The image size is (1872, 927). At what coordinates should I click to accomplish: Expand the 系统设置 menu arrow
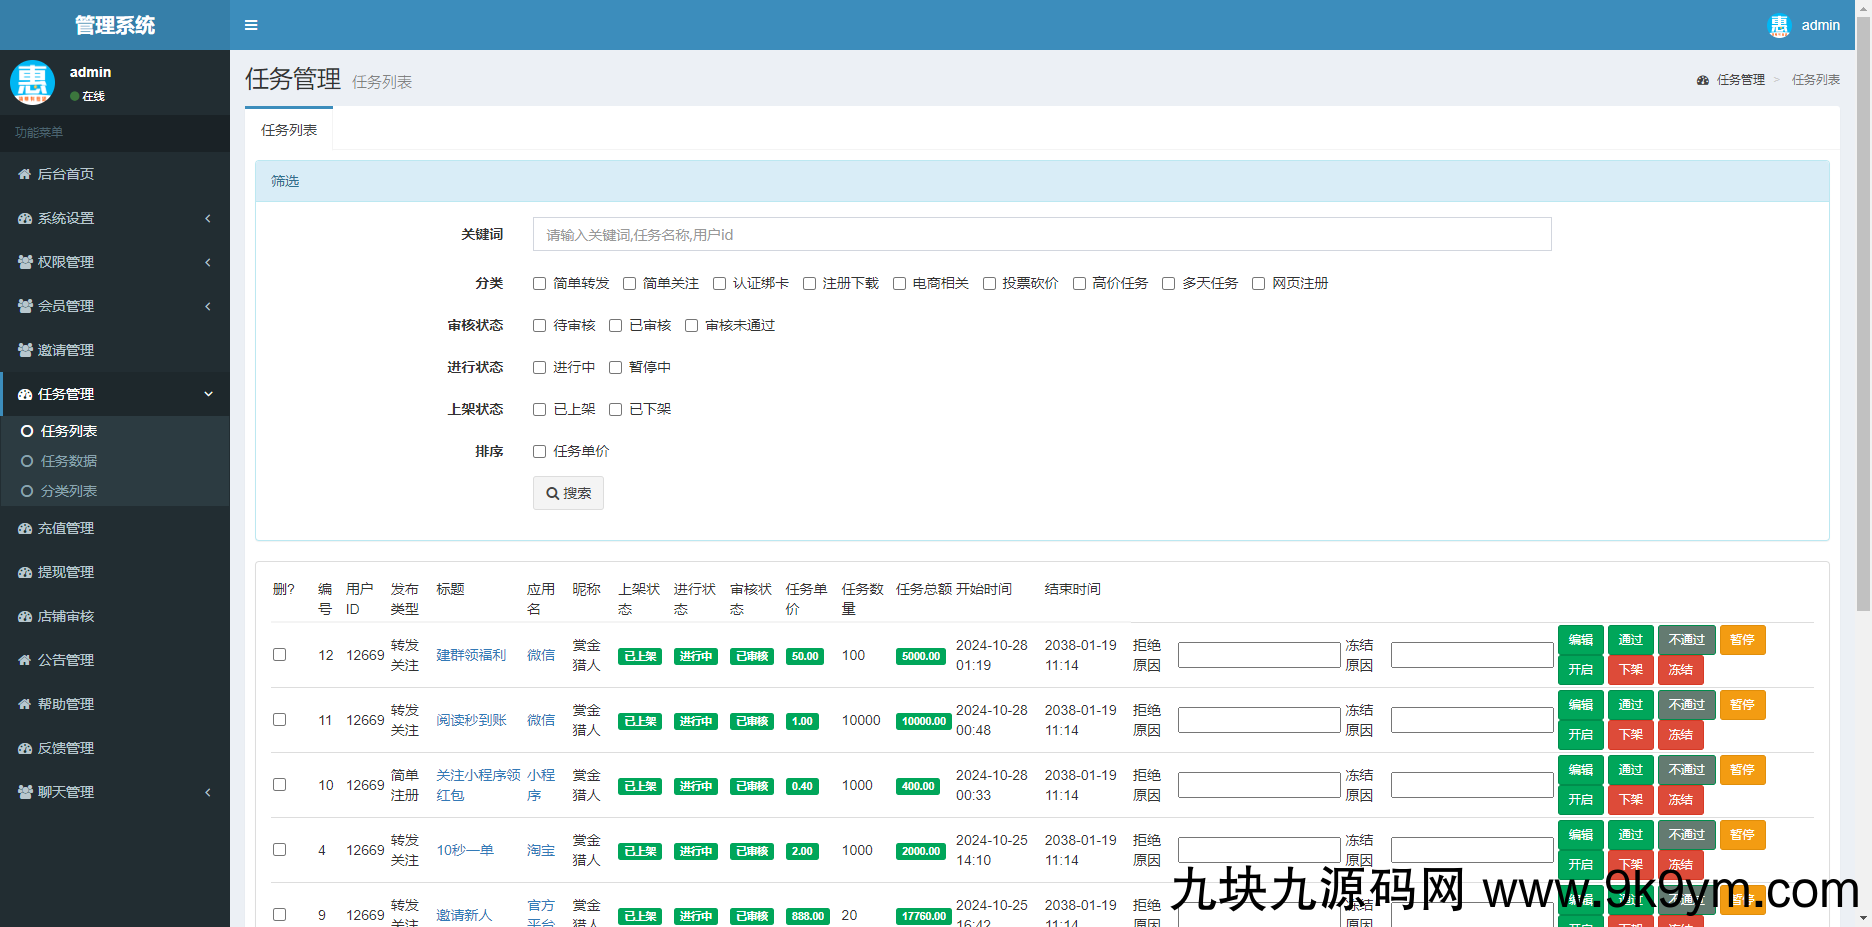pyautogui.click(x=208, y=218)
